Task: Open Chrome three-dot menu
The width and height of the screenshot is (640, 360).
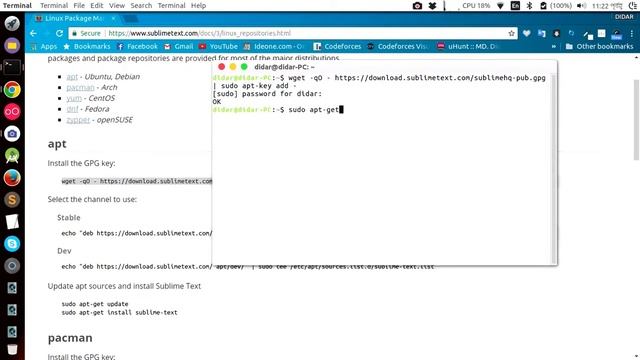Action: pos(632,33)
